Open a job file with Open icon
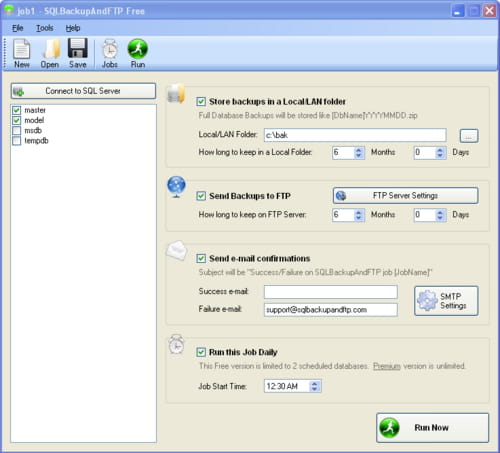 coord(51,49)
